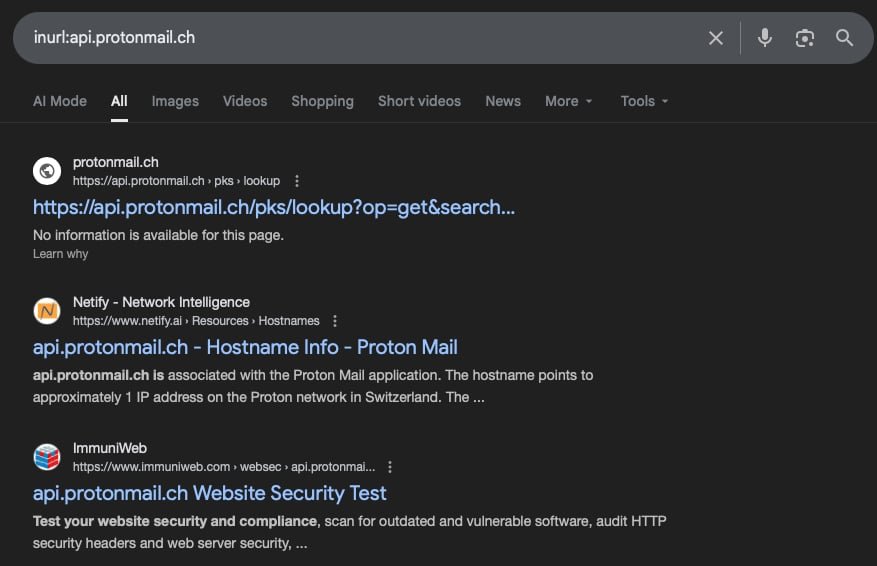This screenshot has height=566, width=877.
Task: Start voice search with microphone icon
Action: point(765,38)
